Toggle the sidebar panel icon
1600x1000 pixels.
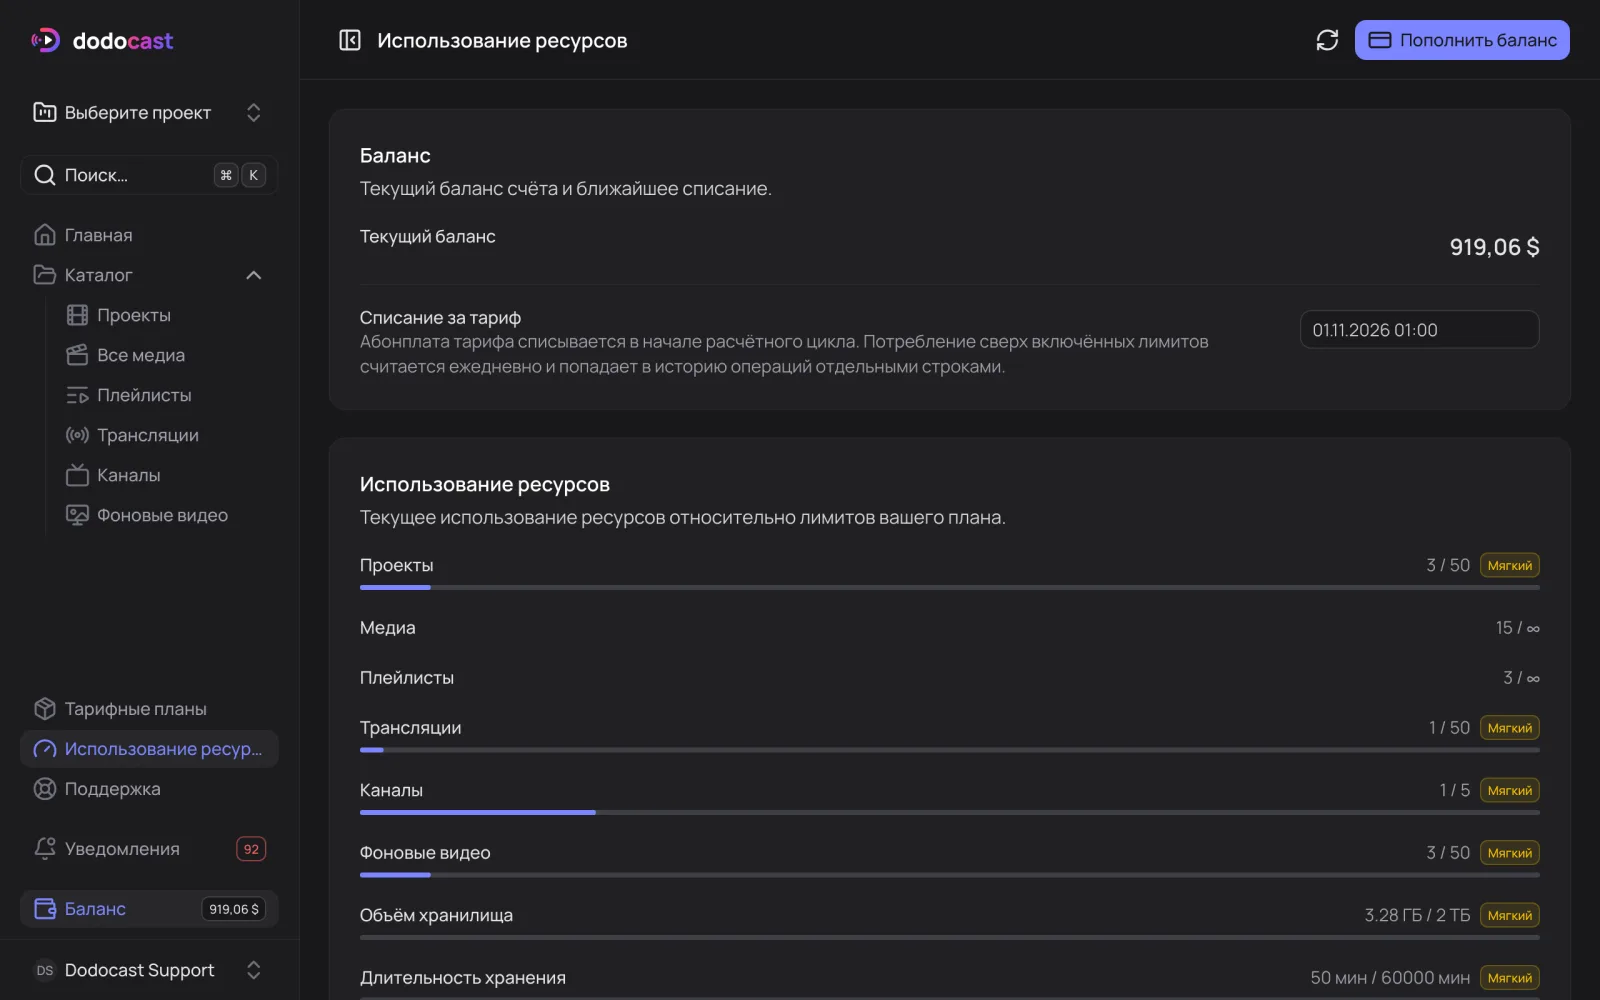(x=350, y=40)
